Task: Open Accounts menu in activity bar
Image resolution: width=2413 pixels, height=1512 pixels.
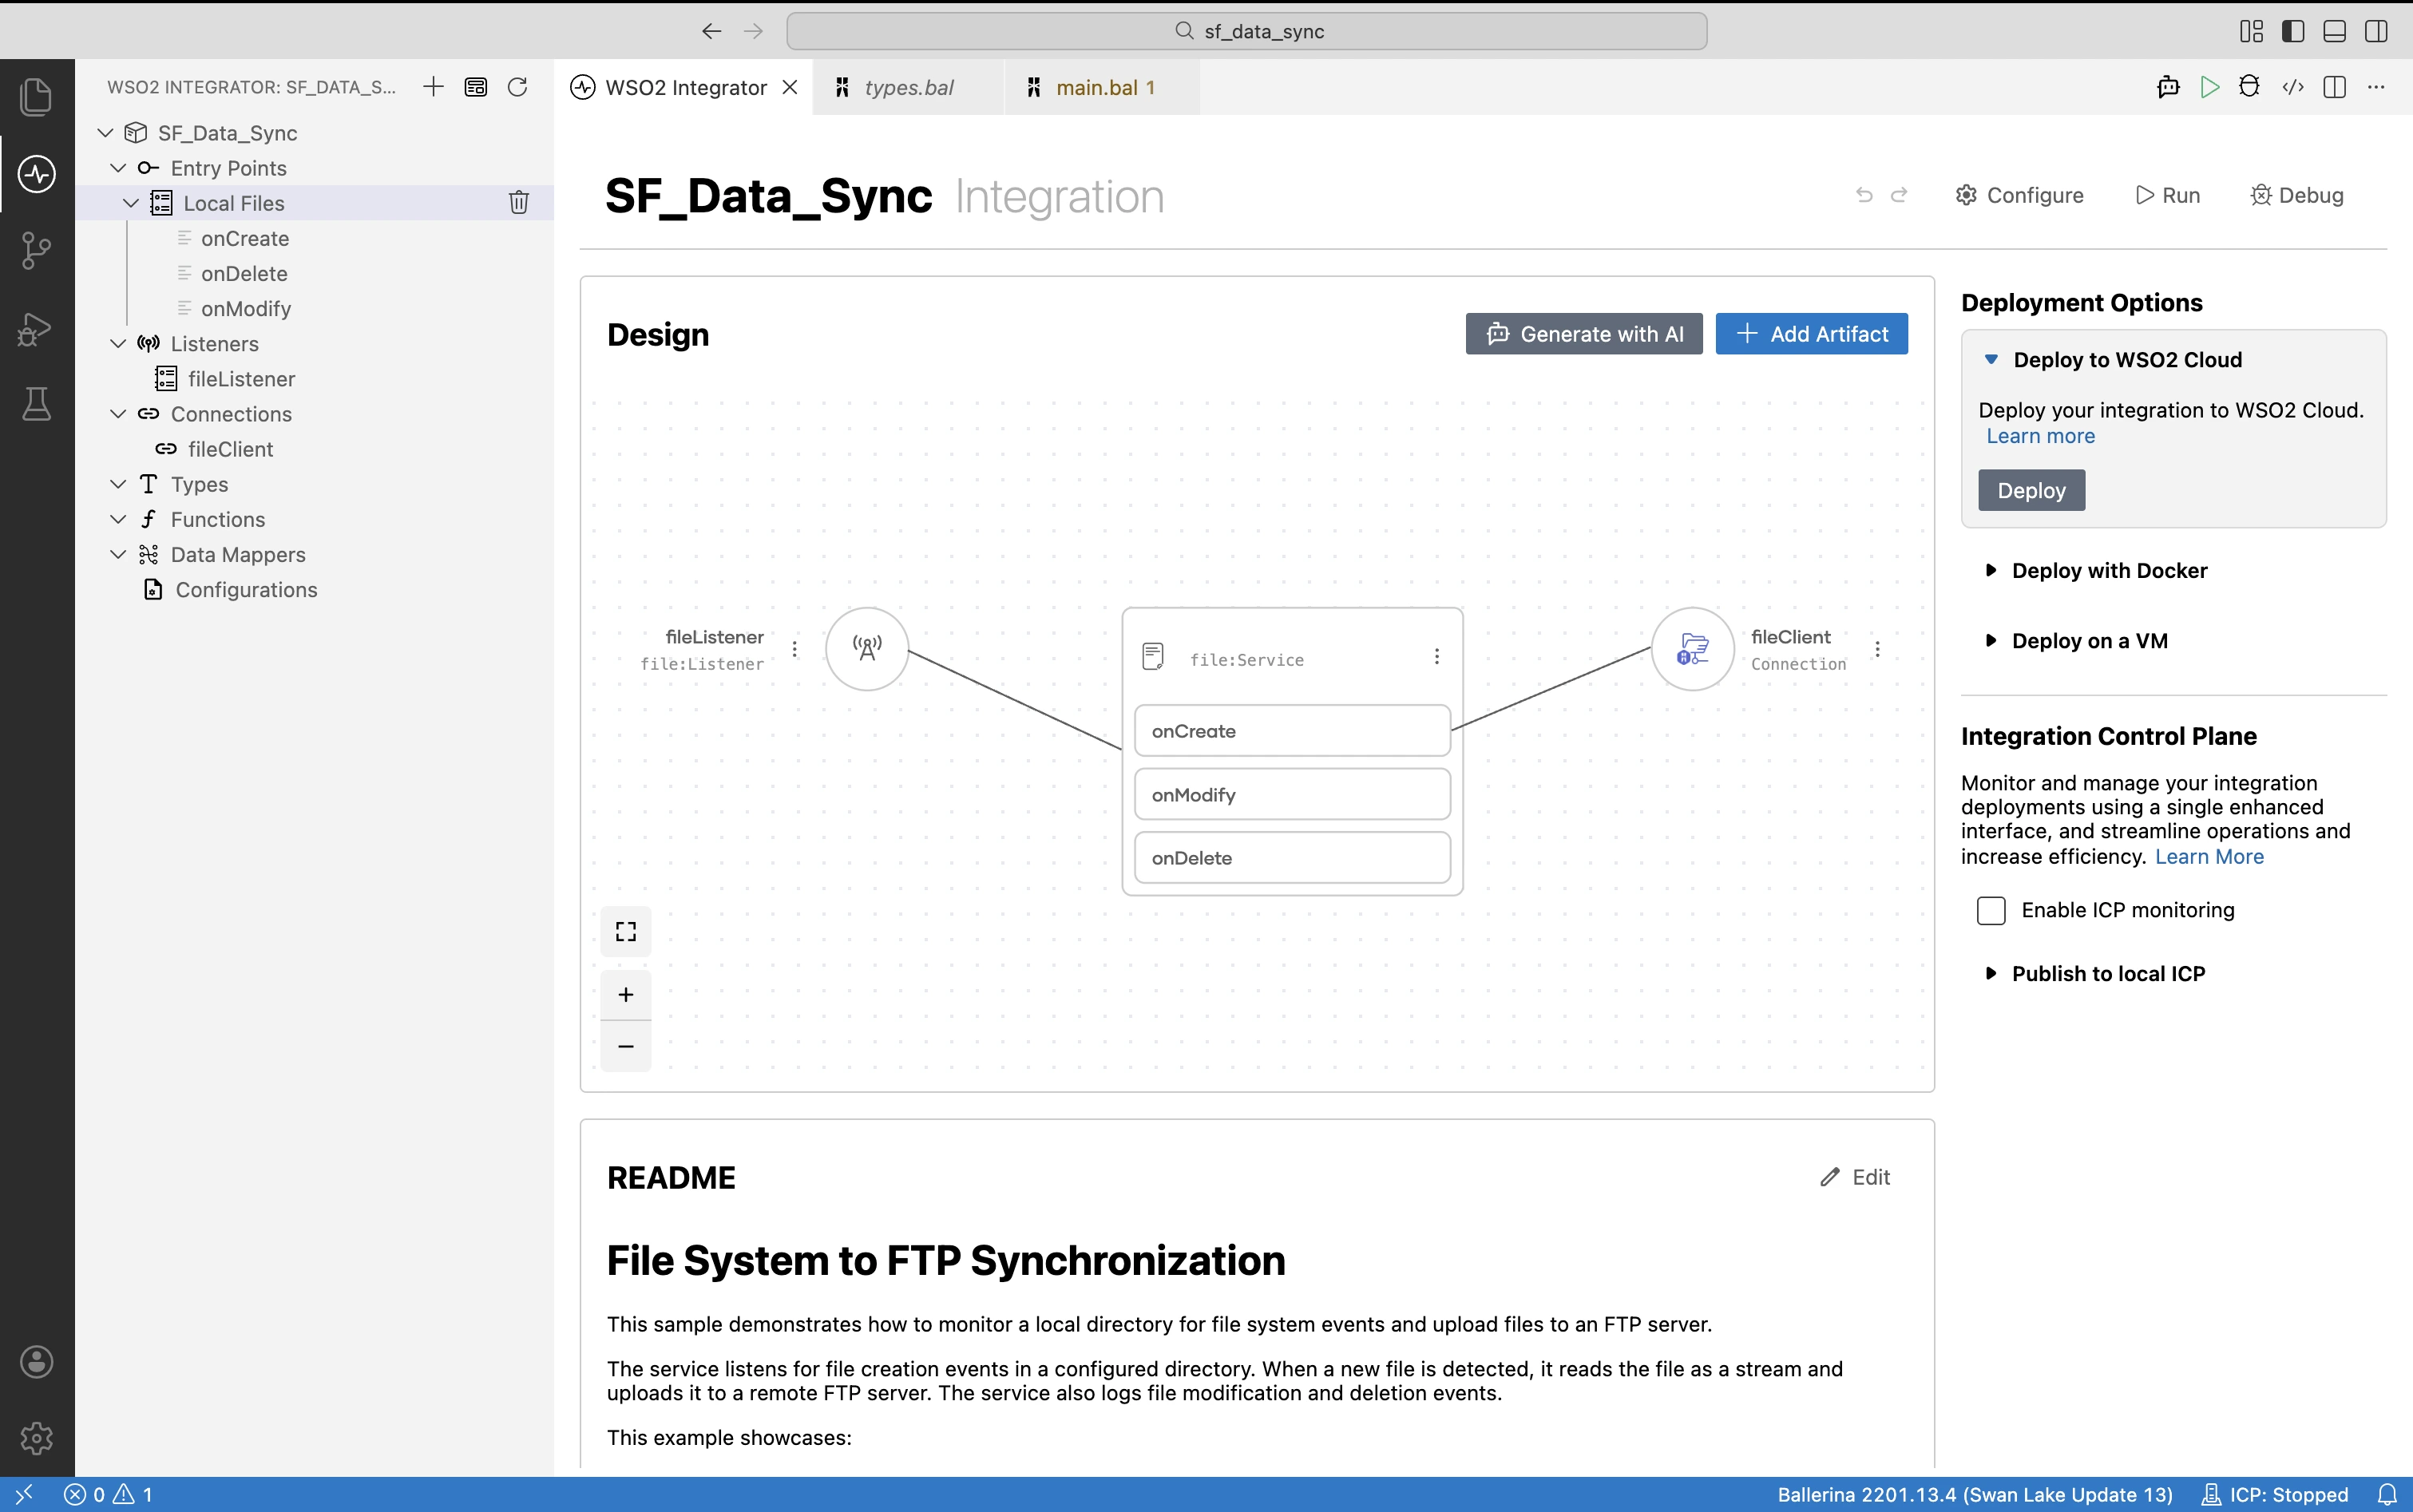Action: tap(37, 1361)
